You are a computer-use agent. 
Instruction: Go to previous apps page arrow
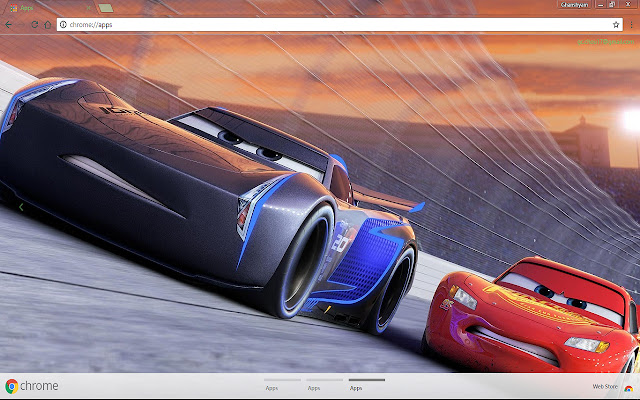point(21,207)
